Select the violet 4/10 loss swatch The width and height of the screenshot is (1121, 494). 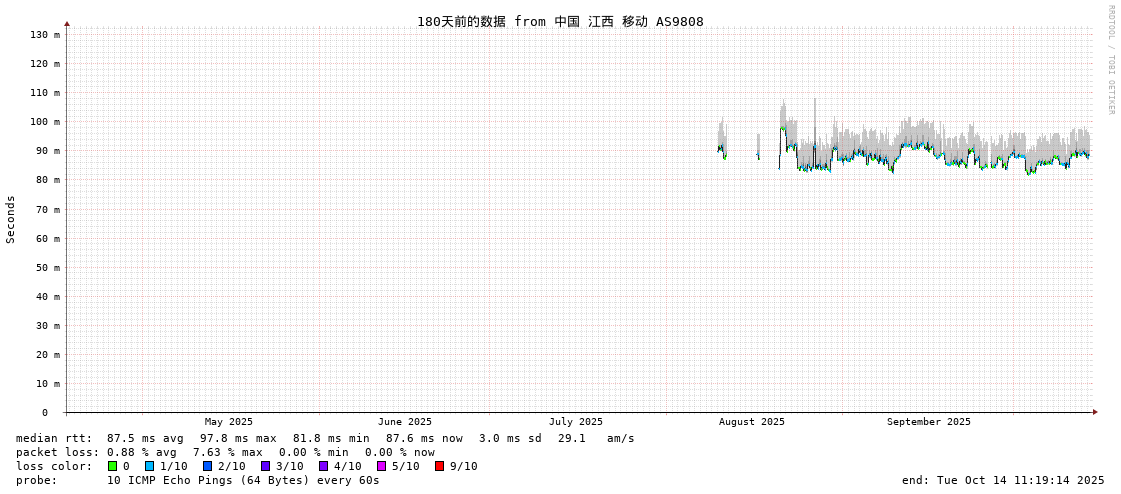pos(323,466)
